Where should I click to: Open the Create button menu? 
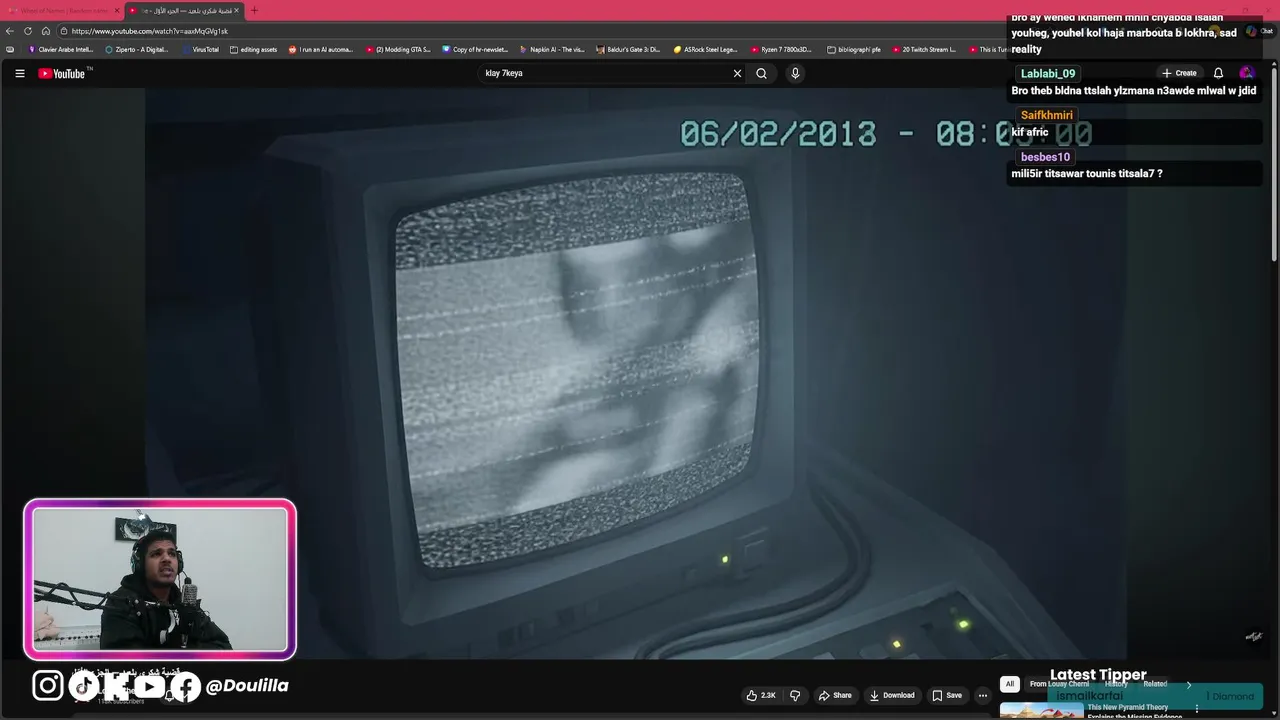point(1179,73)
